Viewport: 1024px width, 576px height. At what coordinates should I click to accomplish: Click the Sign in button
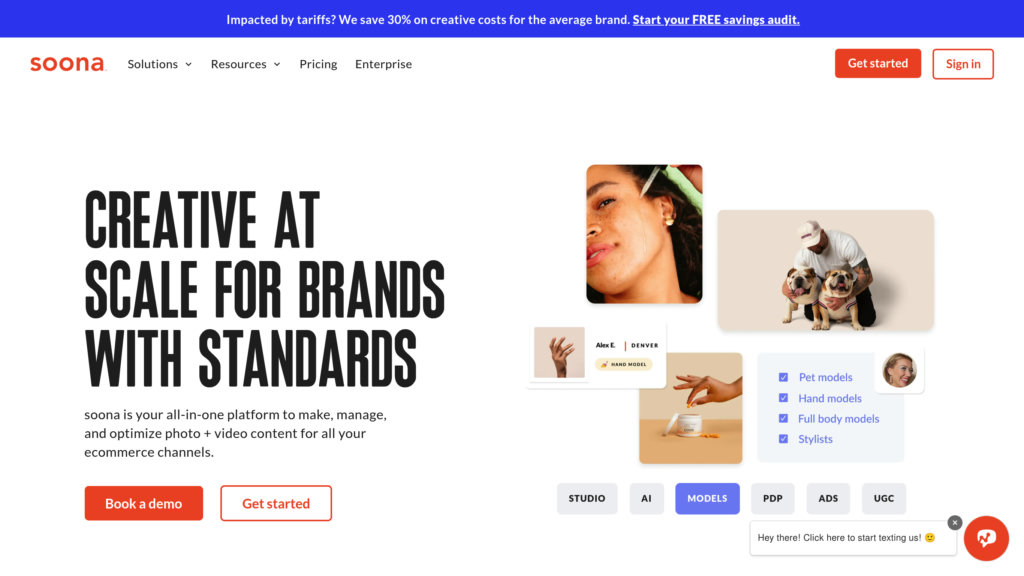point(963,64)
